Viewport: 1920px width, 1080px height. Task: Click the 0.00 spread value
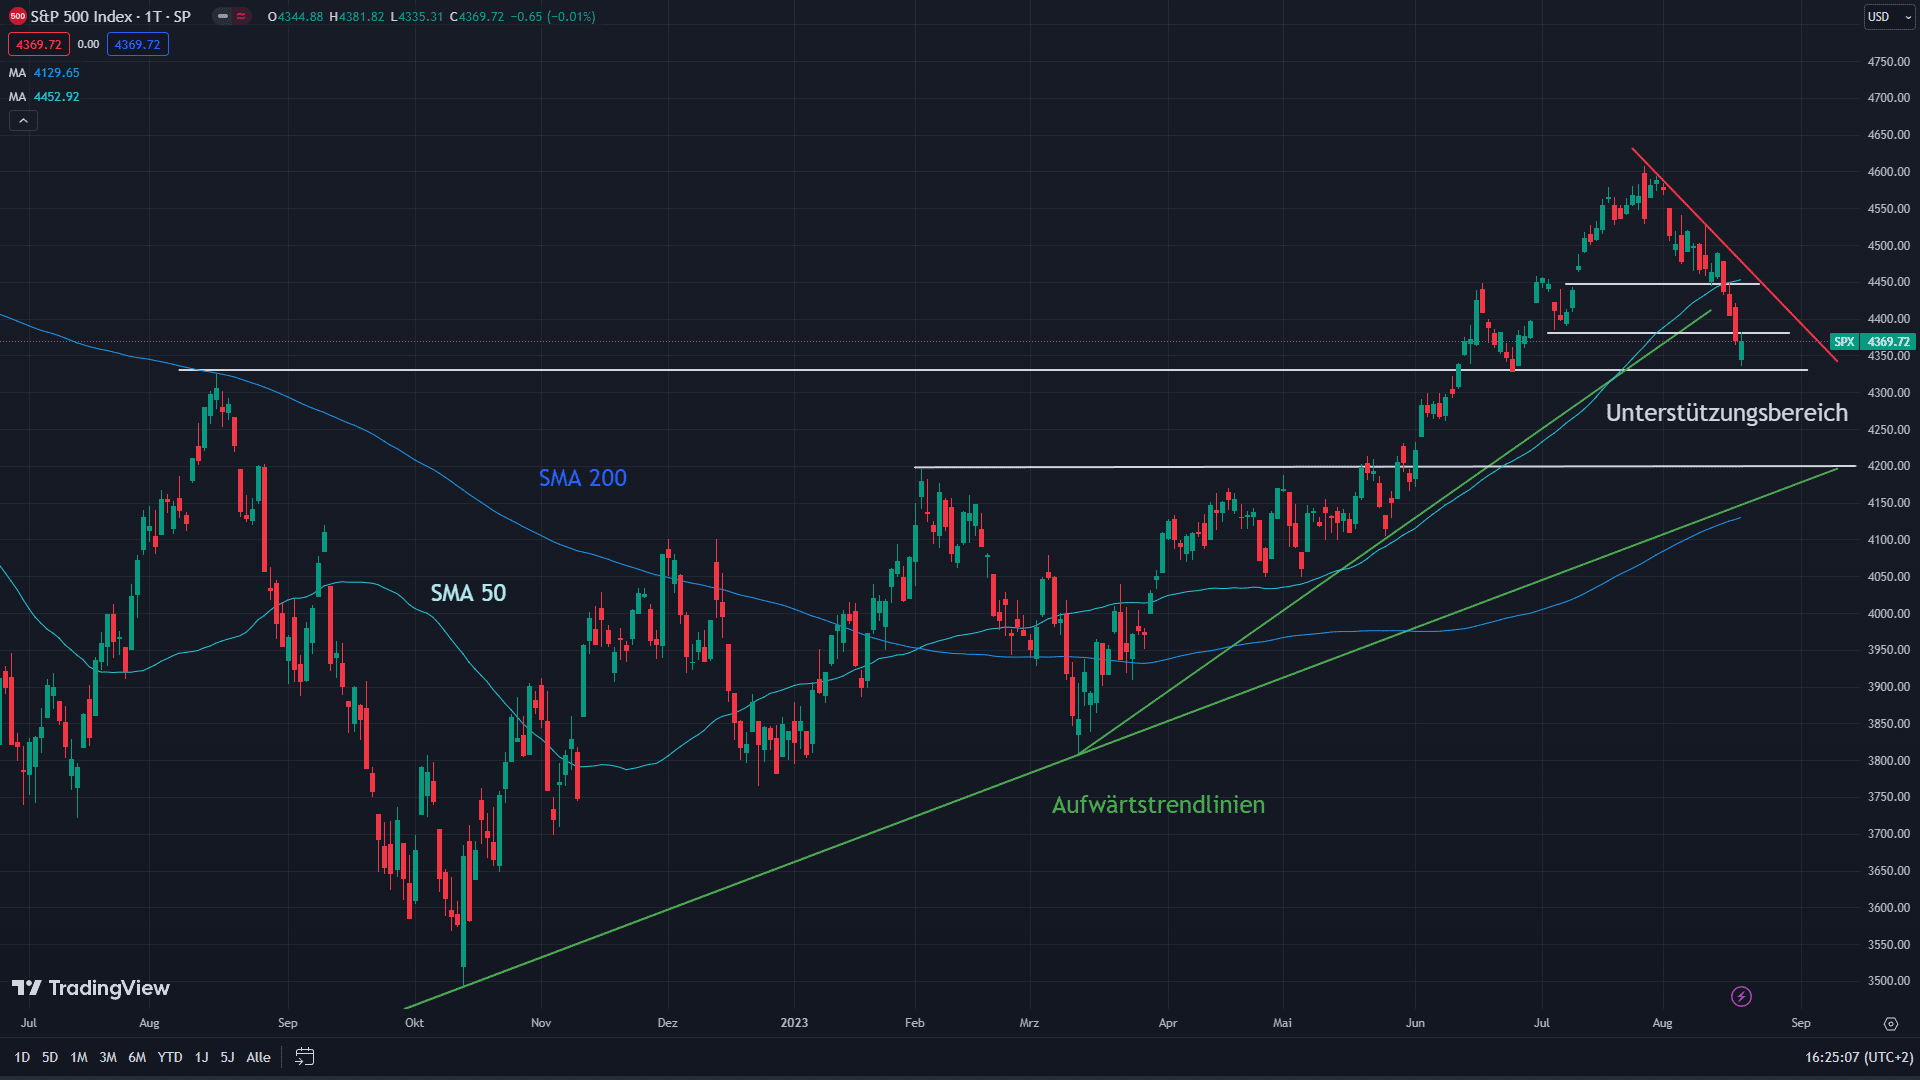pos(88,44)
